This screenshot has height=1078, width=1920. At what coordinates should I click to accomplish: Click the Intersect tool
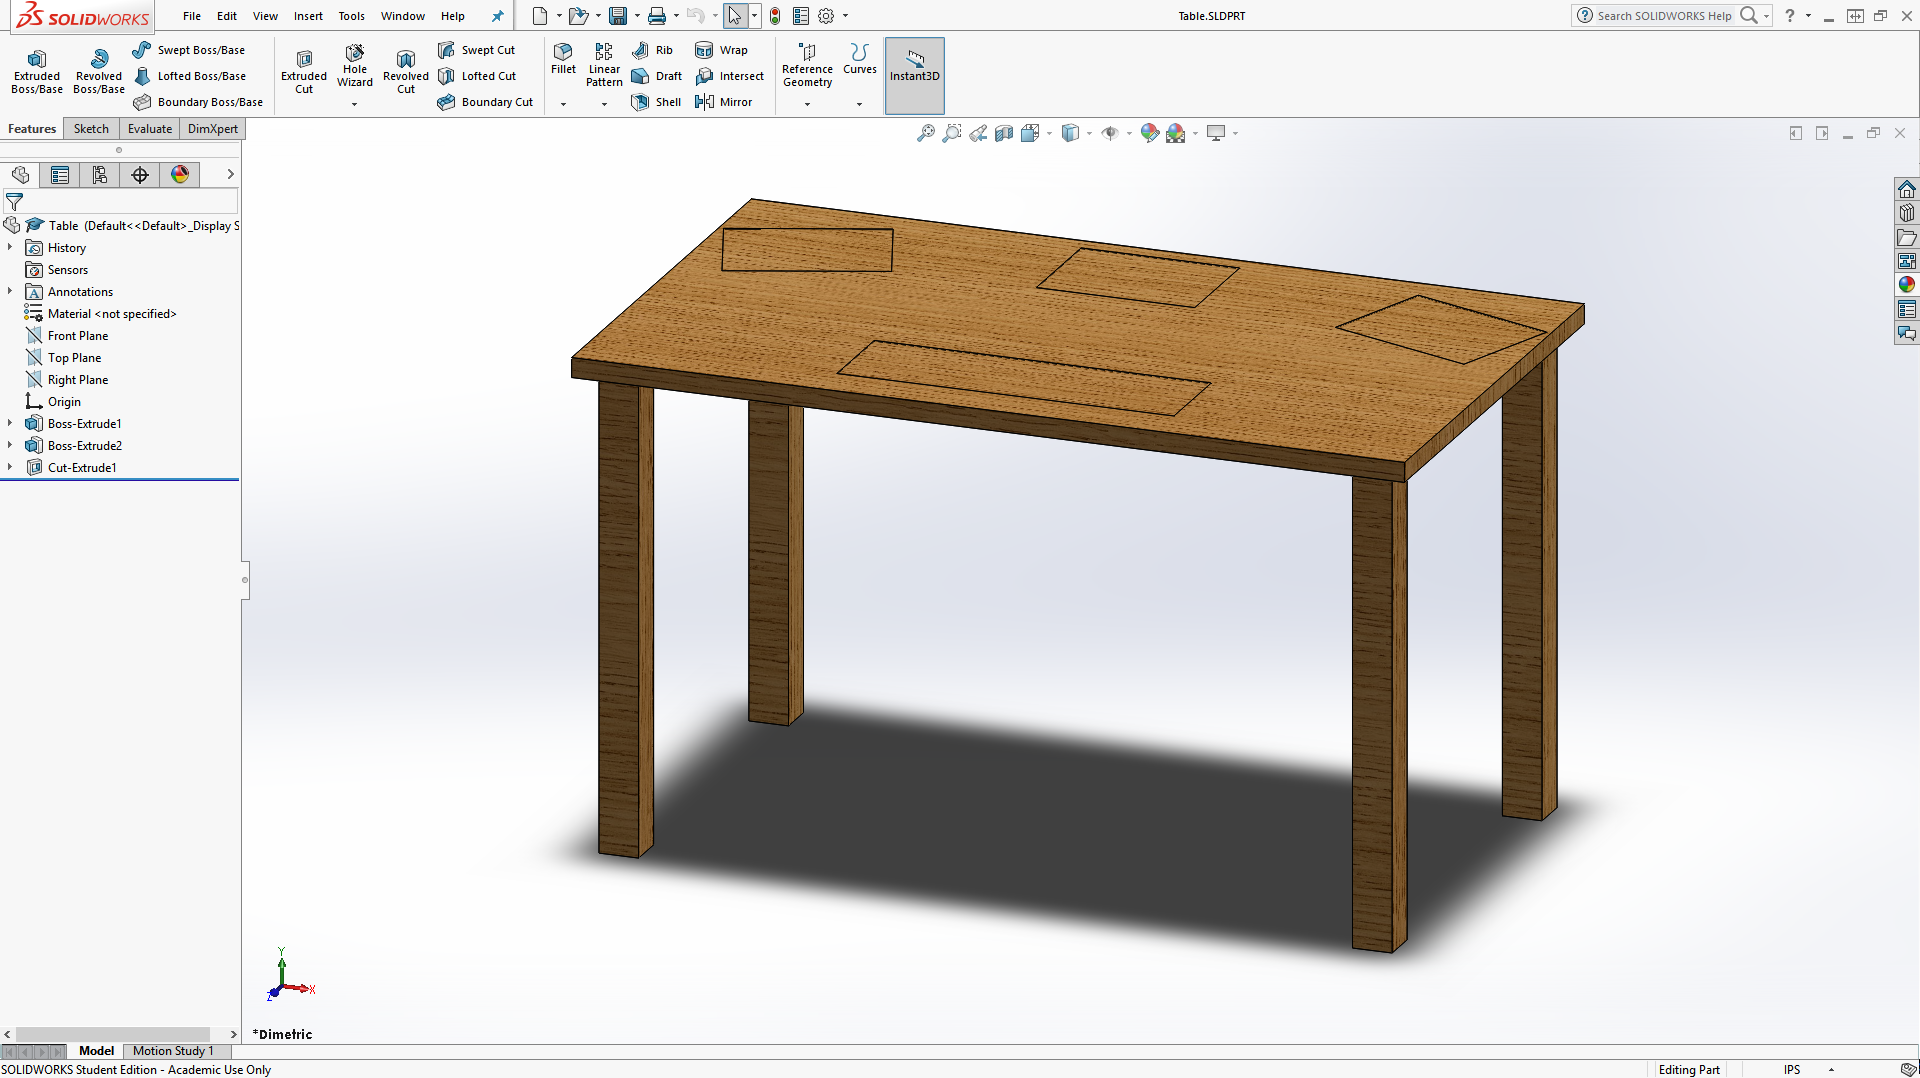[730, 76]
